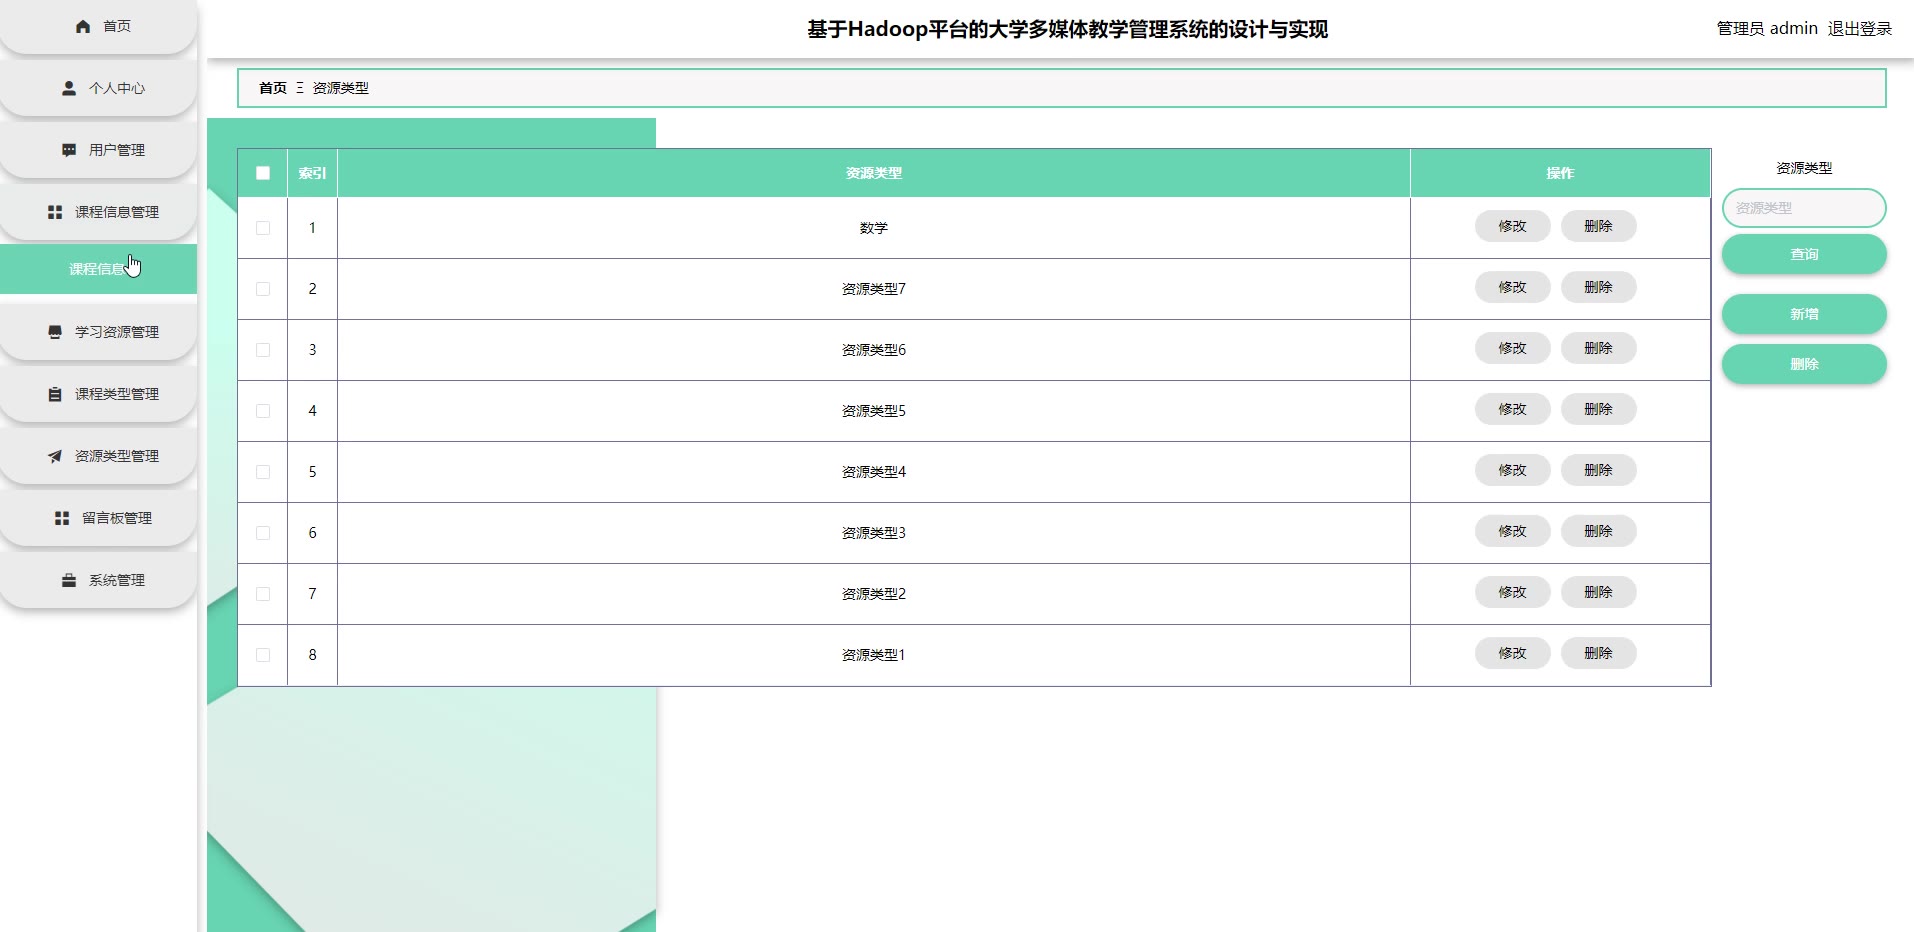The width and height of the screenshot is (1914, 932).
Task: Edit the 资源类型2 row with 修改
Action: point(1512,592)
